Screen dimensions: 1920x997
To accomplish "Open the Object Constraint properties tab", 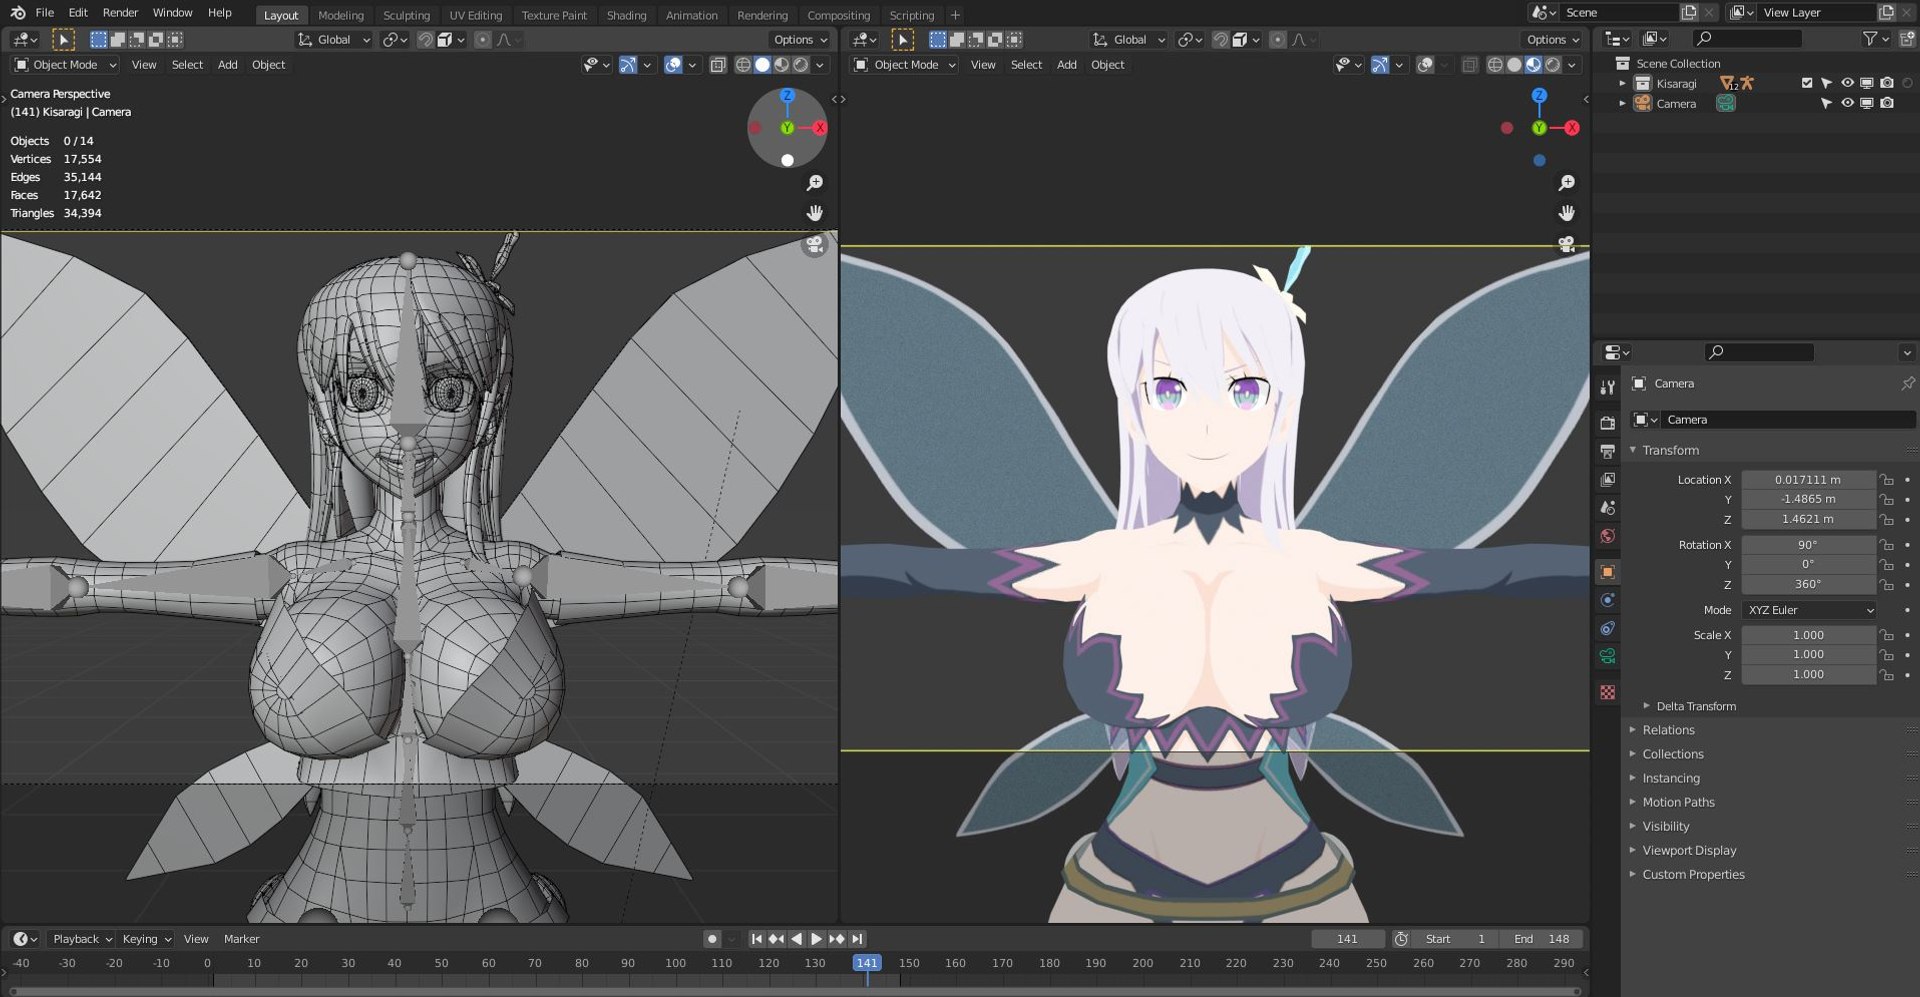I will [1607, 628].
